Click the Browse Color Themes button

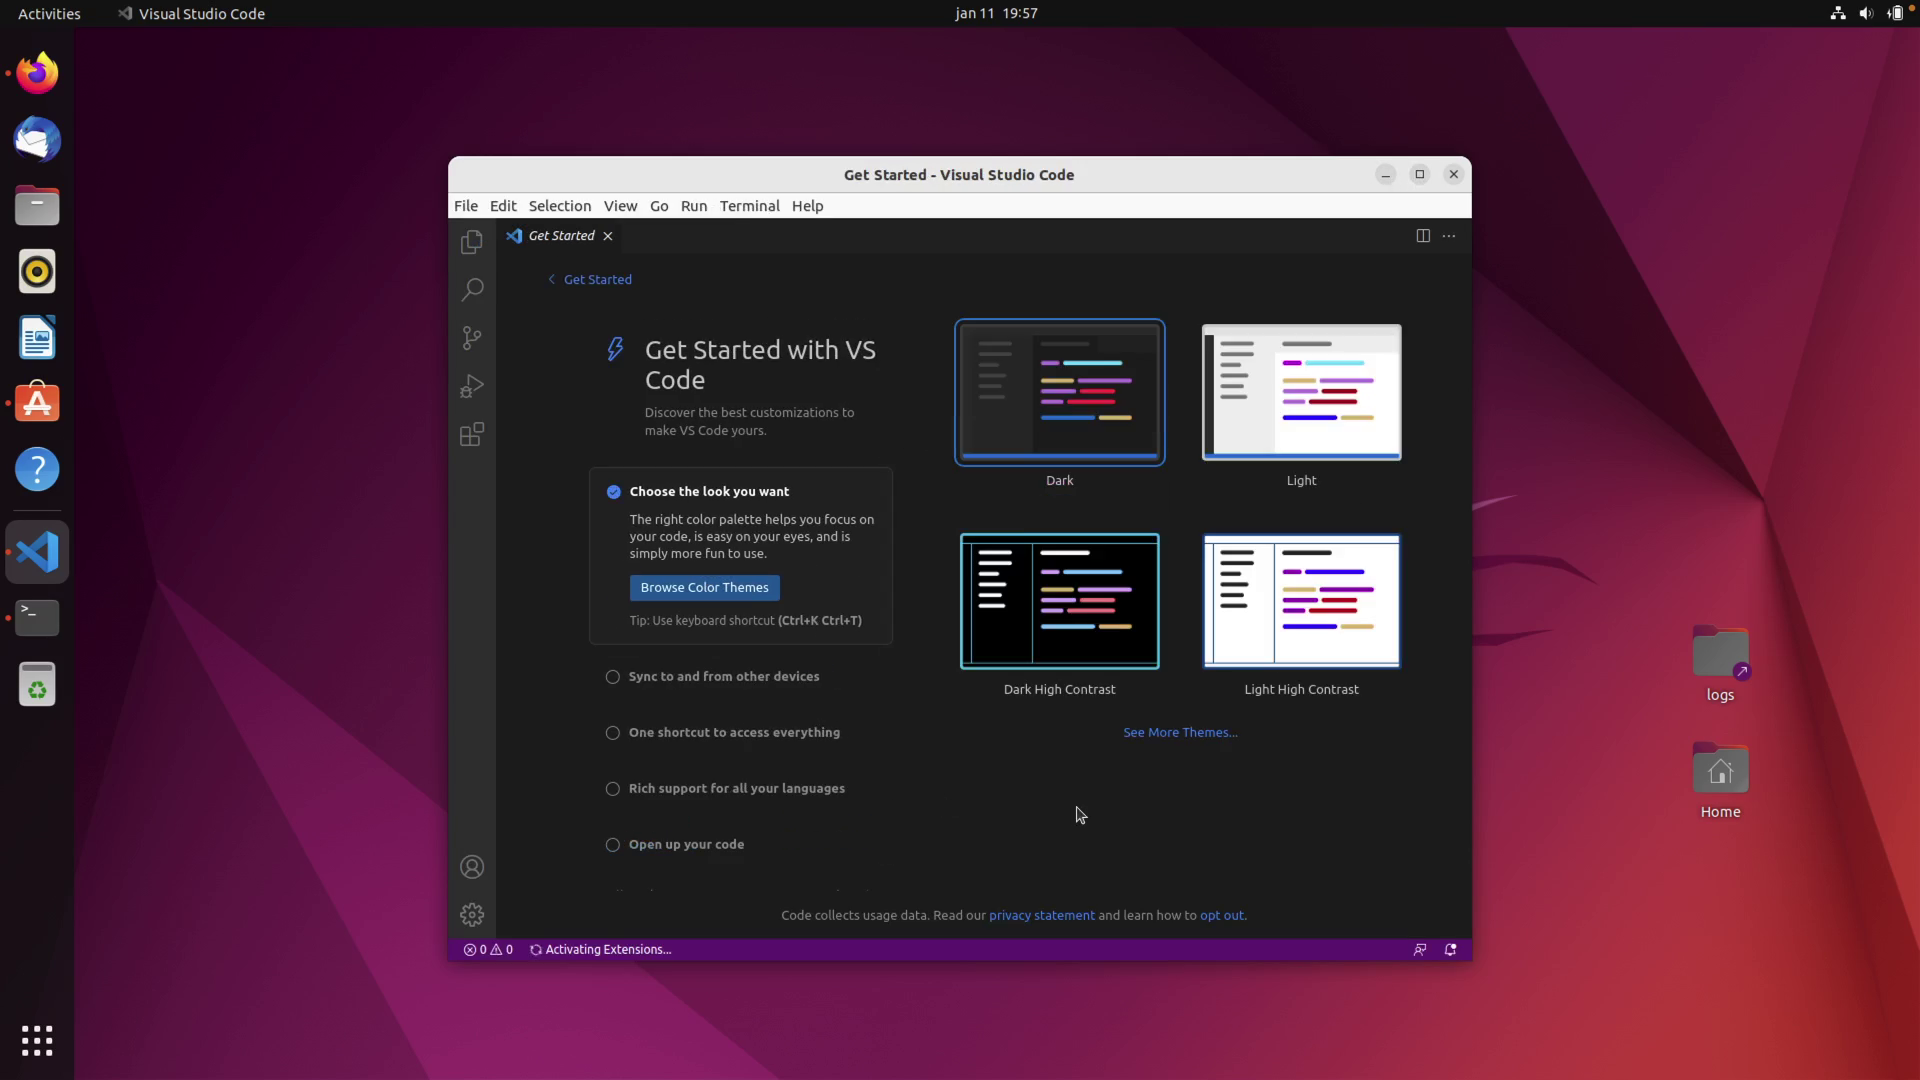(705, 588)
